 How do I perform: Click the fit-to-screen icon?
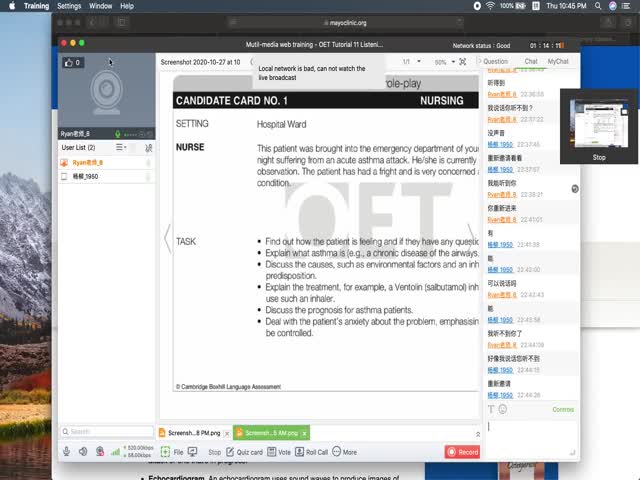pyautogui.click(x=462, y=62)
